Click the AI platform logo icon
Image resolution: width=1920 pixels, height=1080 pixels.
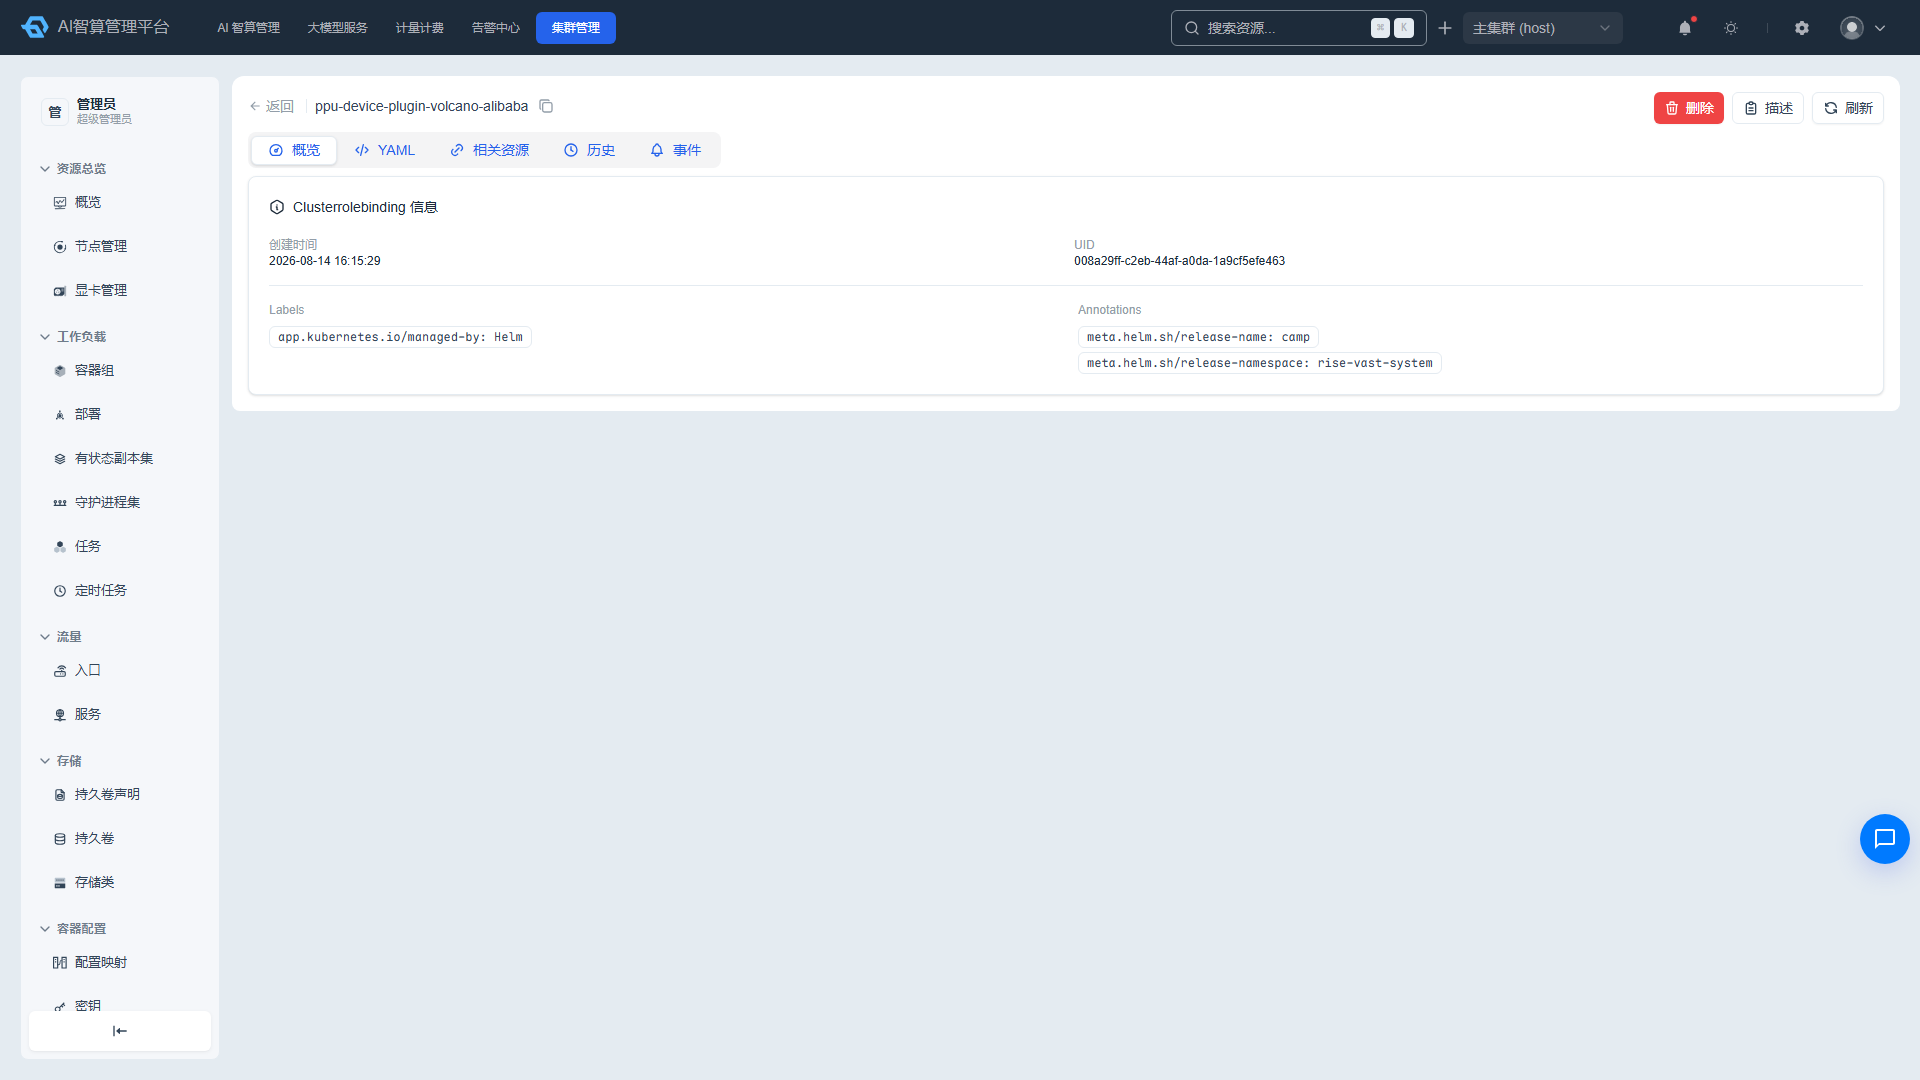click(35, 27)
